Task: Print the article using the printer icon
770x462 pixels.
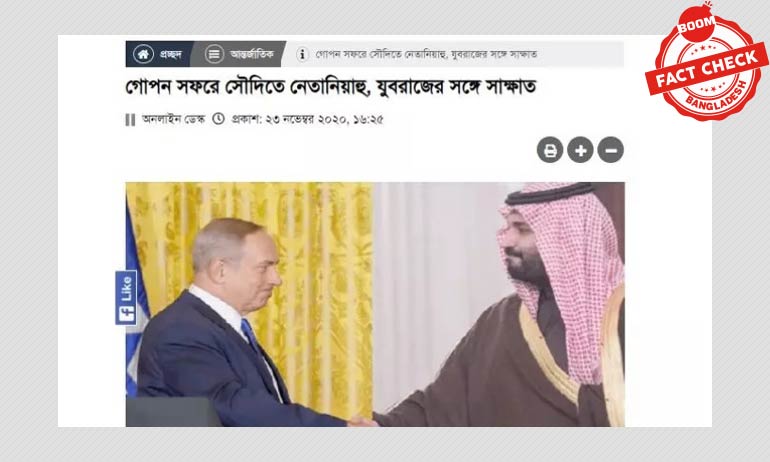Action: 550,150
